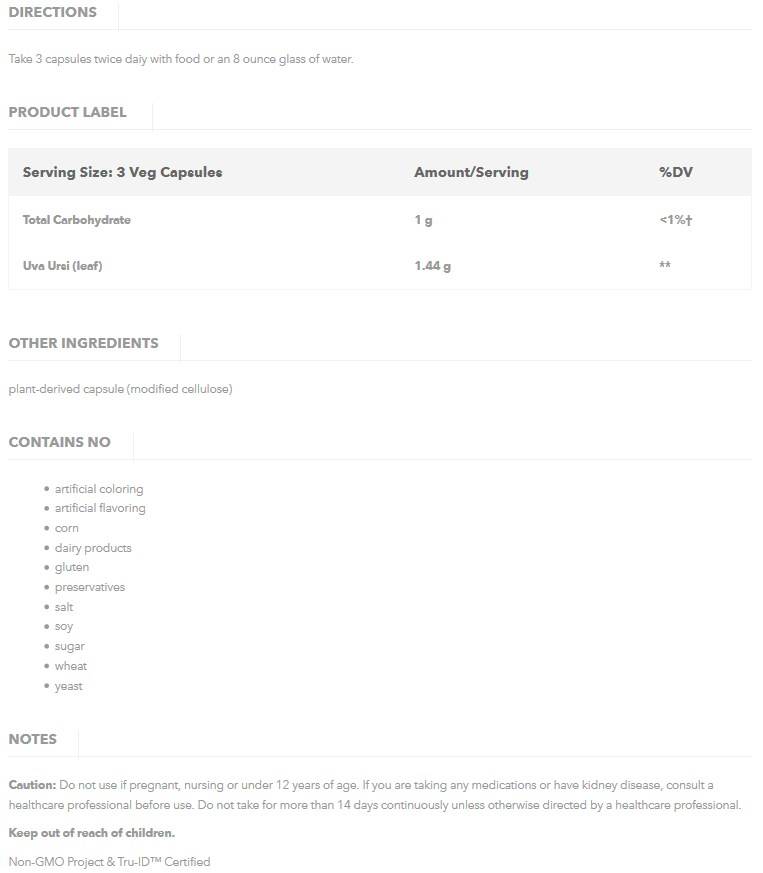Select the Total Carbohydrate row label
Image resolution: width=763 pixels, height=873 pixels.
(x=77, y=220)
